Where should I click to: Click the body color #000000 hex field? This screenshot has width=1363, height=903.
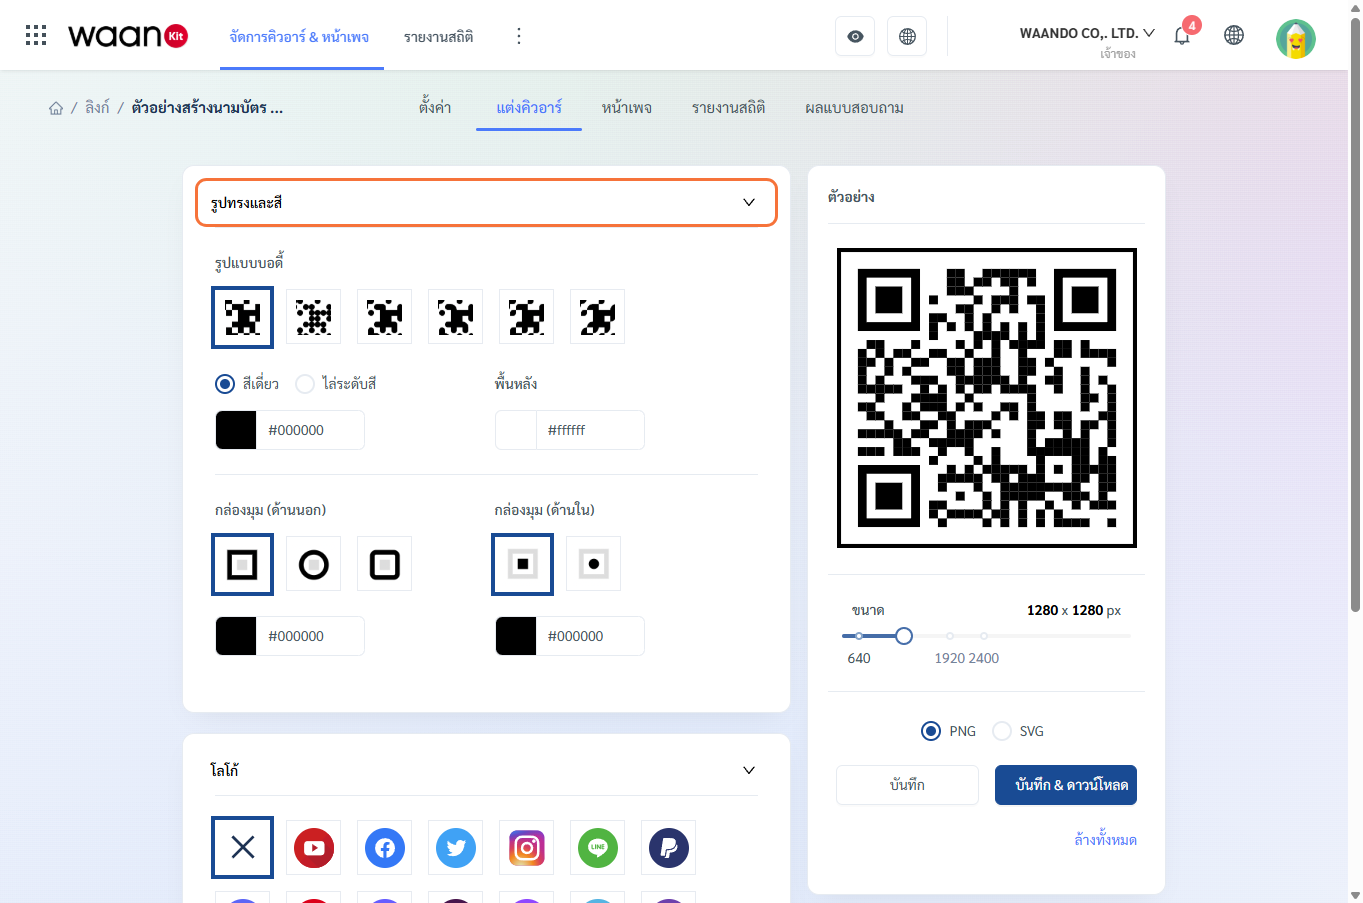tap(311, 430)
